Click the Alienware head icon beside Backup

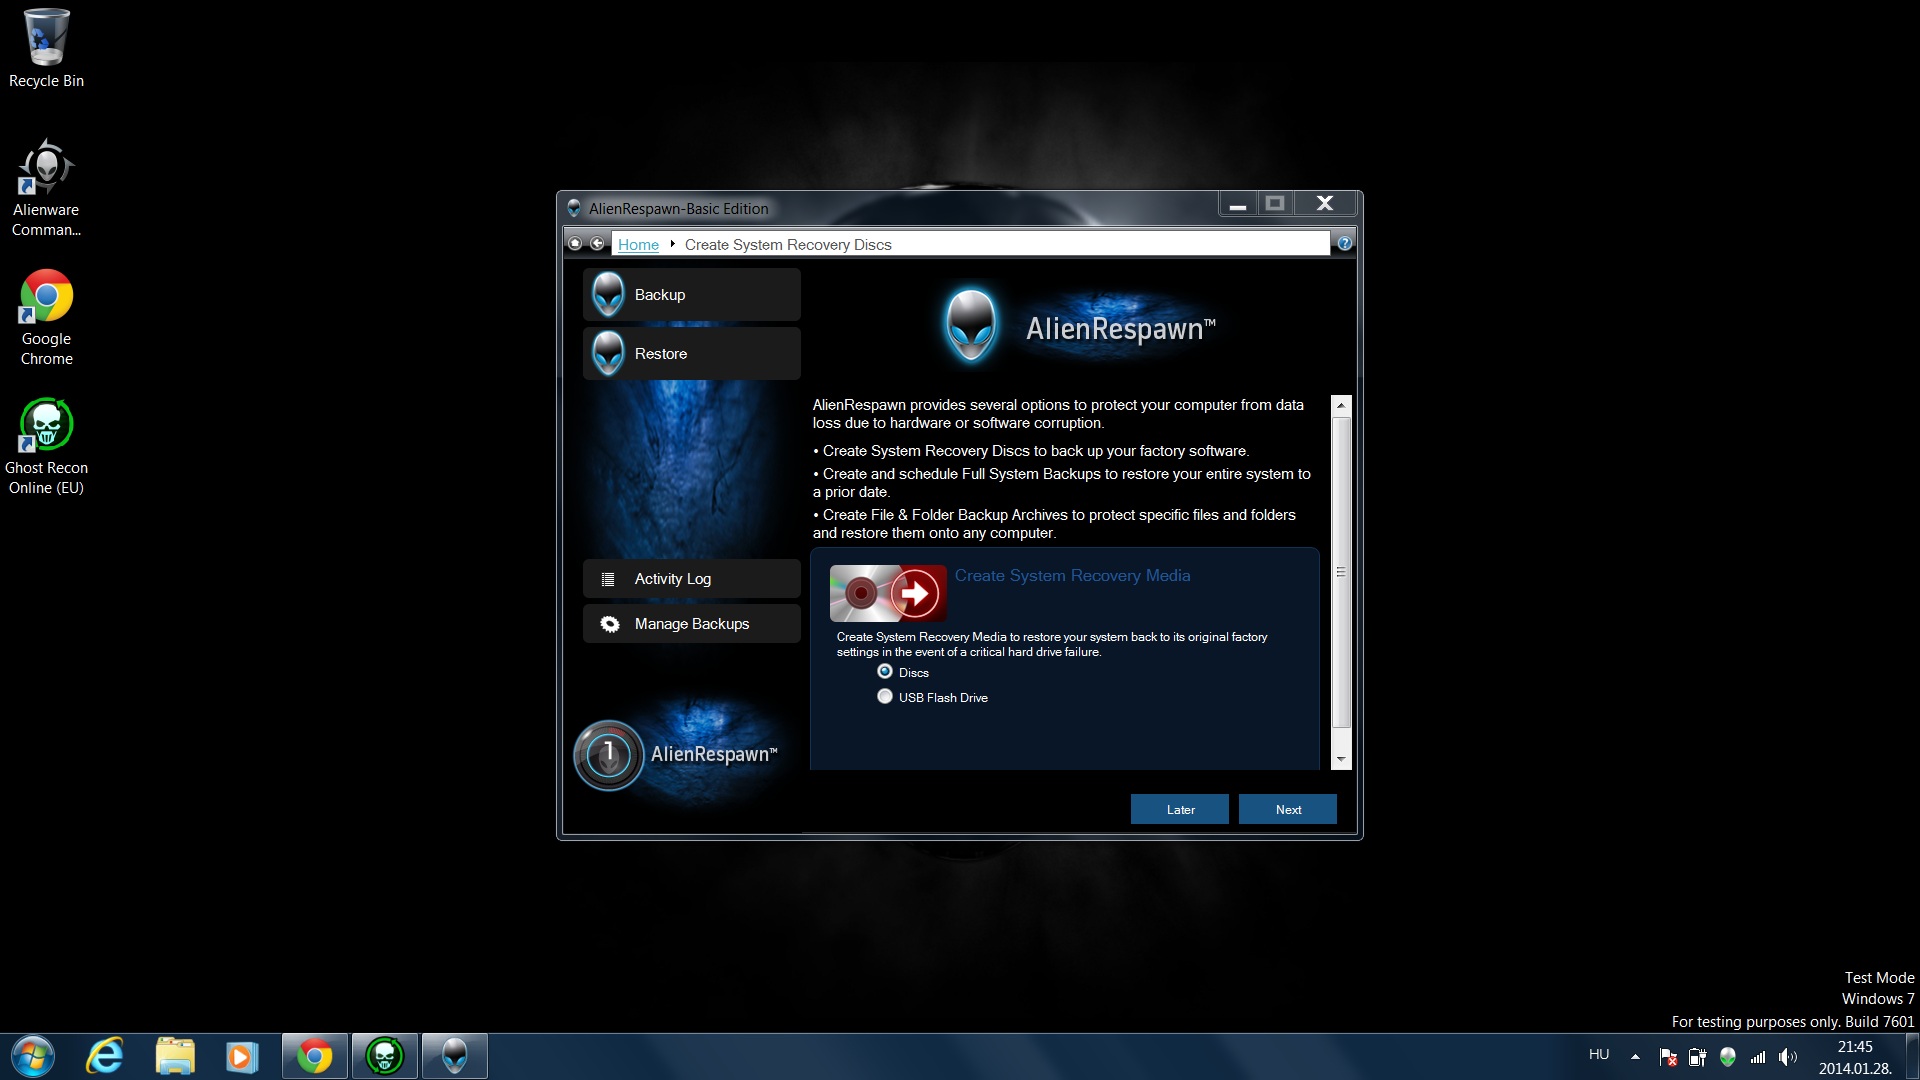608,295
